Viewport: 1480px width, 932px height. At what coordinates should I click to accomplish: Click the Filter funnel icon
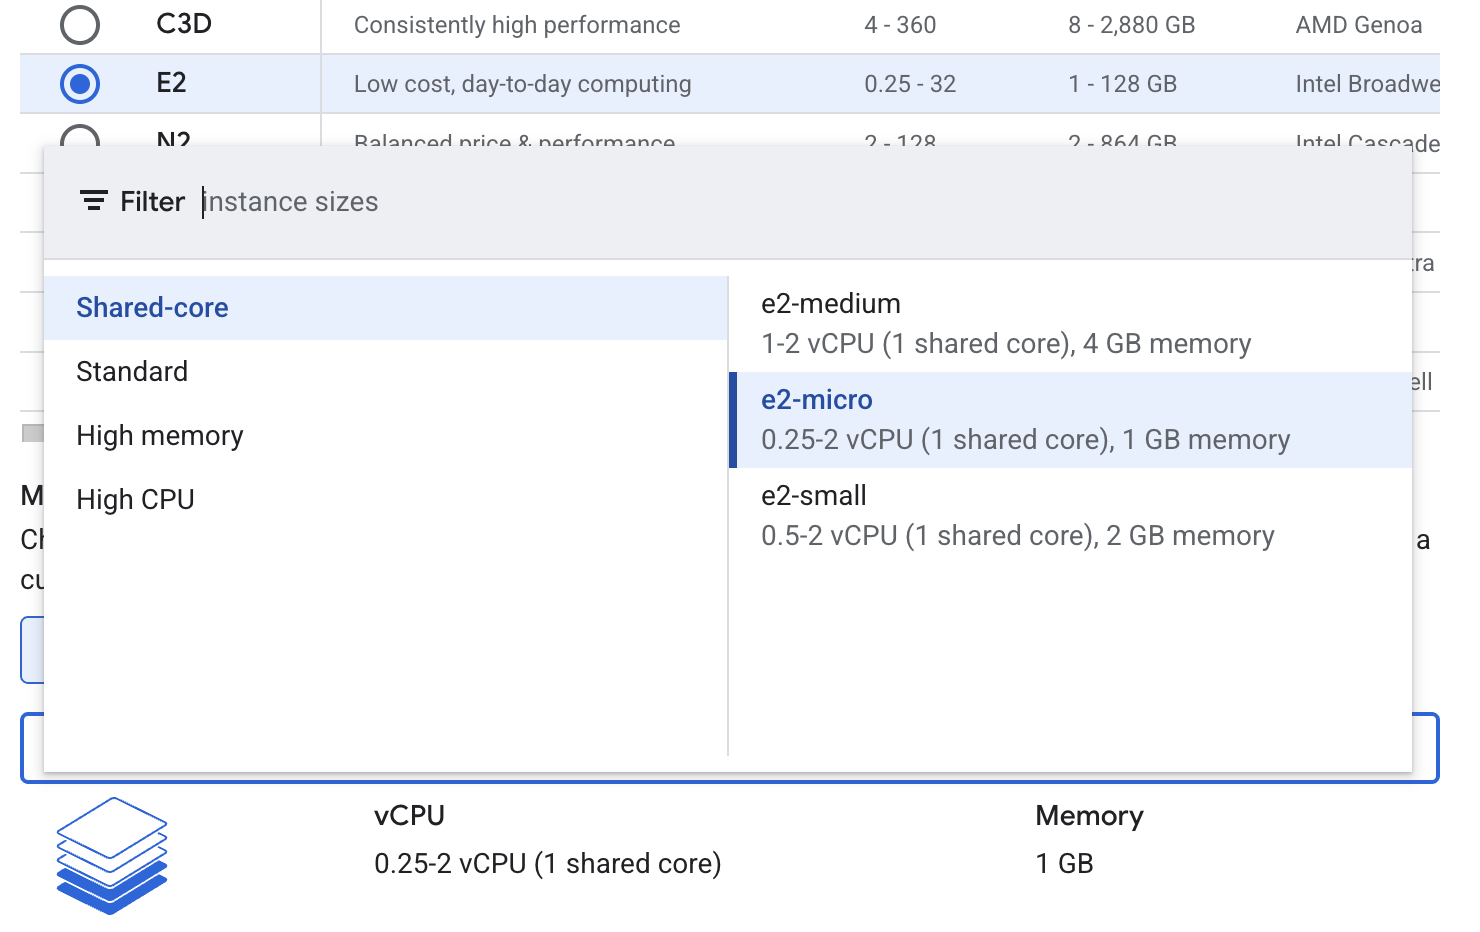click(x=93, y=200)
